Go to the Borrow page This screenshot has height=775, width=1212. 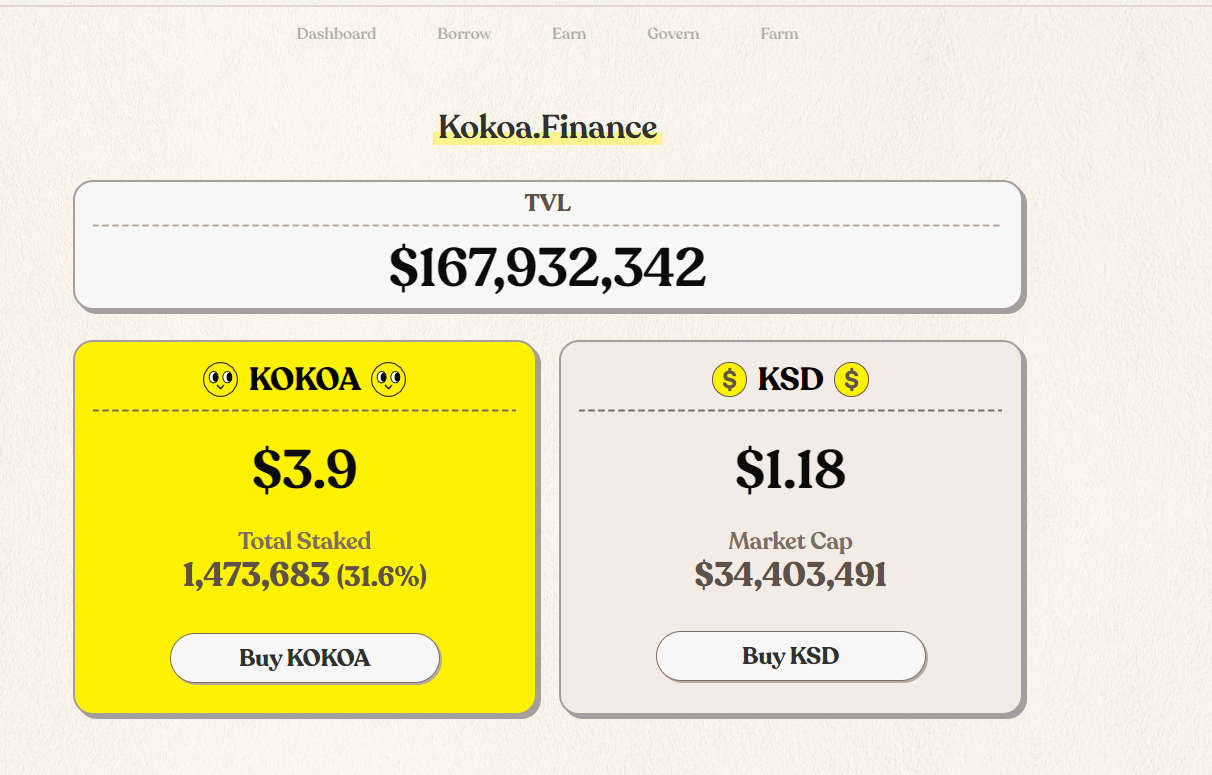pos(464,34)
